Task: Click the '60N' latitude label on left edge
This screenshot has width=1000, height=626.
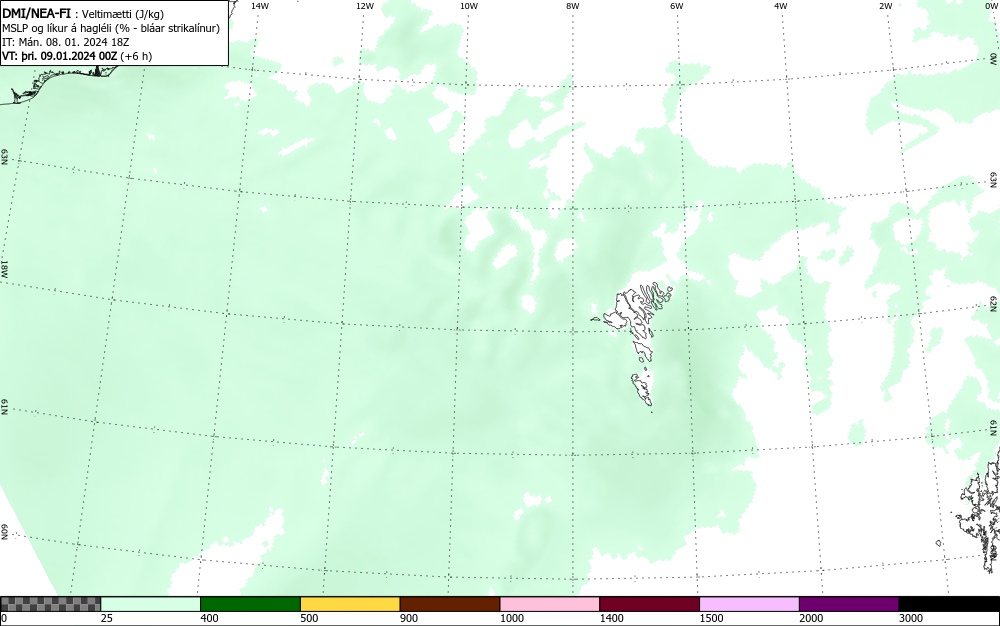Action: tap(4, 533)
